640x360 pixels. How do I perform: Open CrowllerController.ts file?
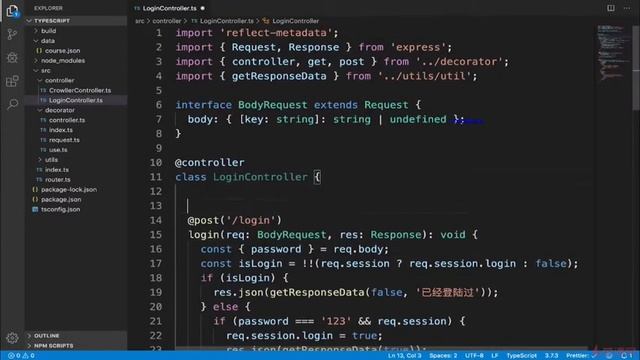tap(76, 90)
